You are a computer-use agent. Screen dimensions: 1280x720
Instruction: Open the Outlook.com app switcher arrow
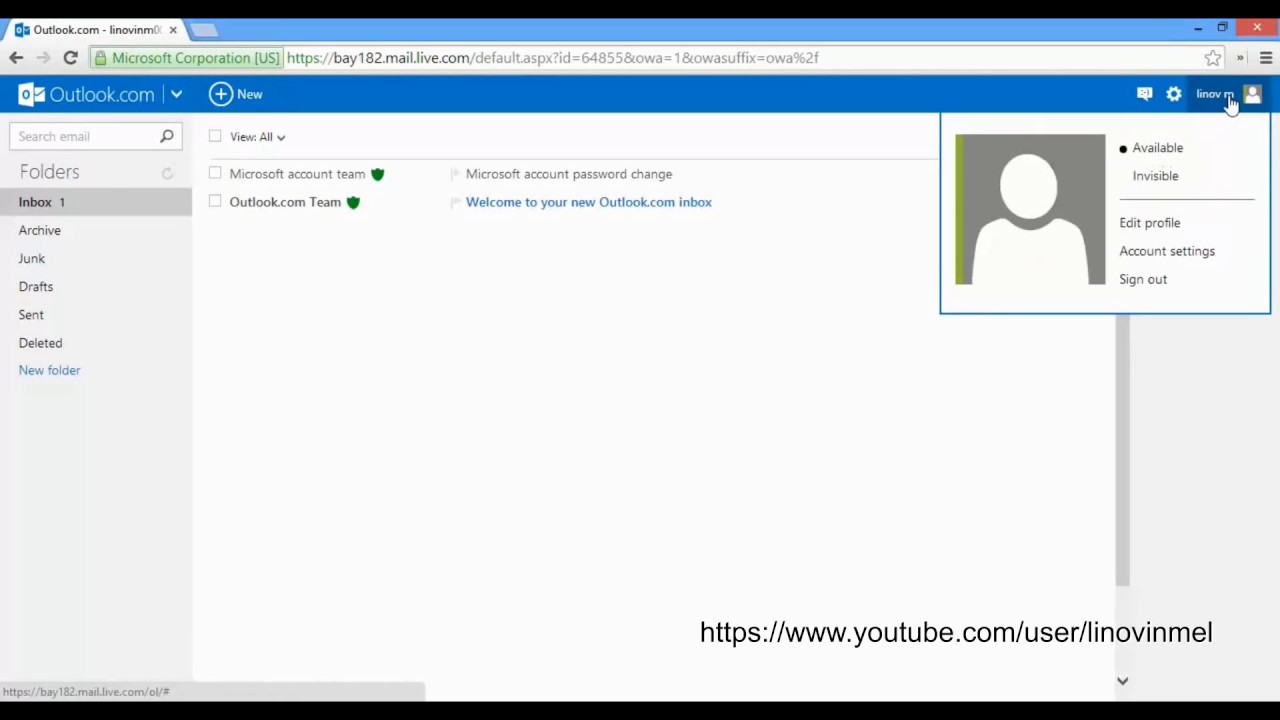coord(176,94)
